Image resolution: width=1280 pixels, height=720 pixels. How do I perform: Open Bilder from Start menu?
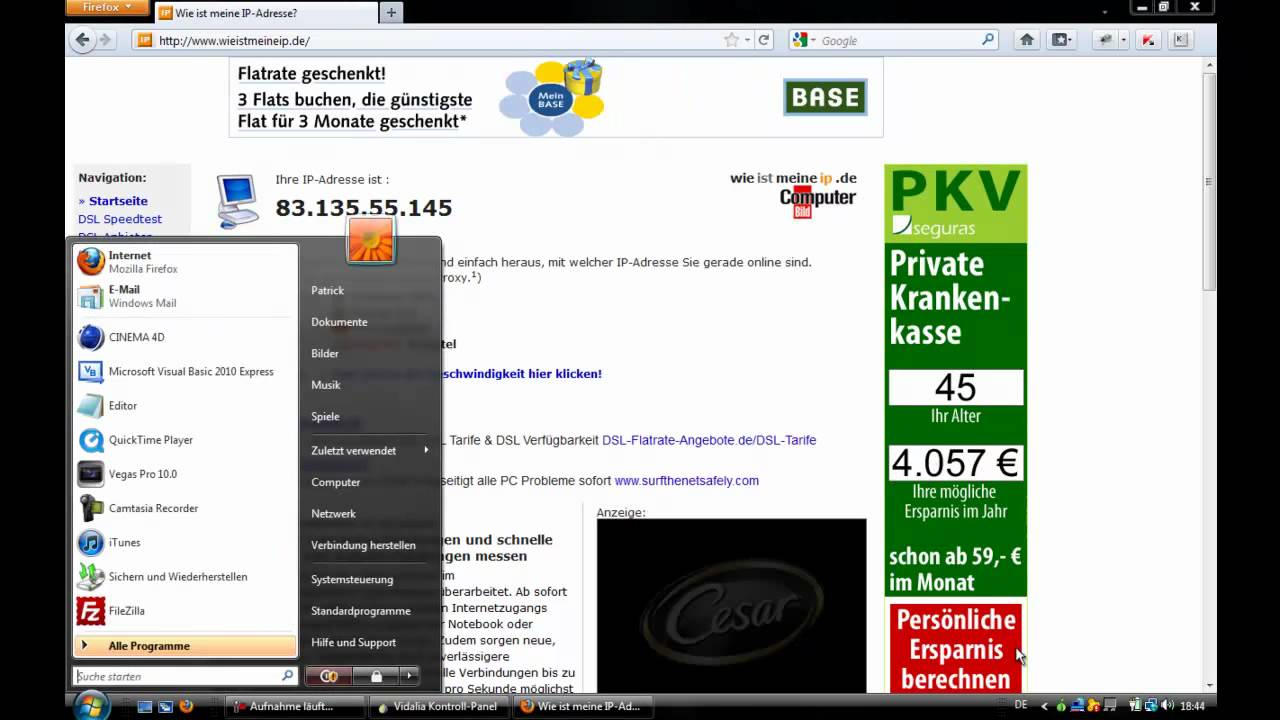coord(325,353)
